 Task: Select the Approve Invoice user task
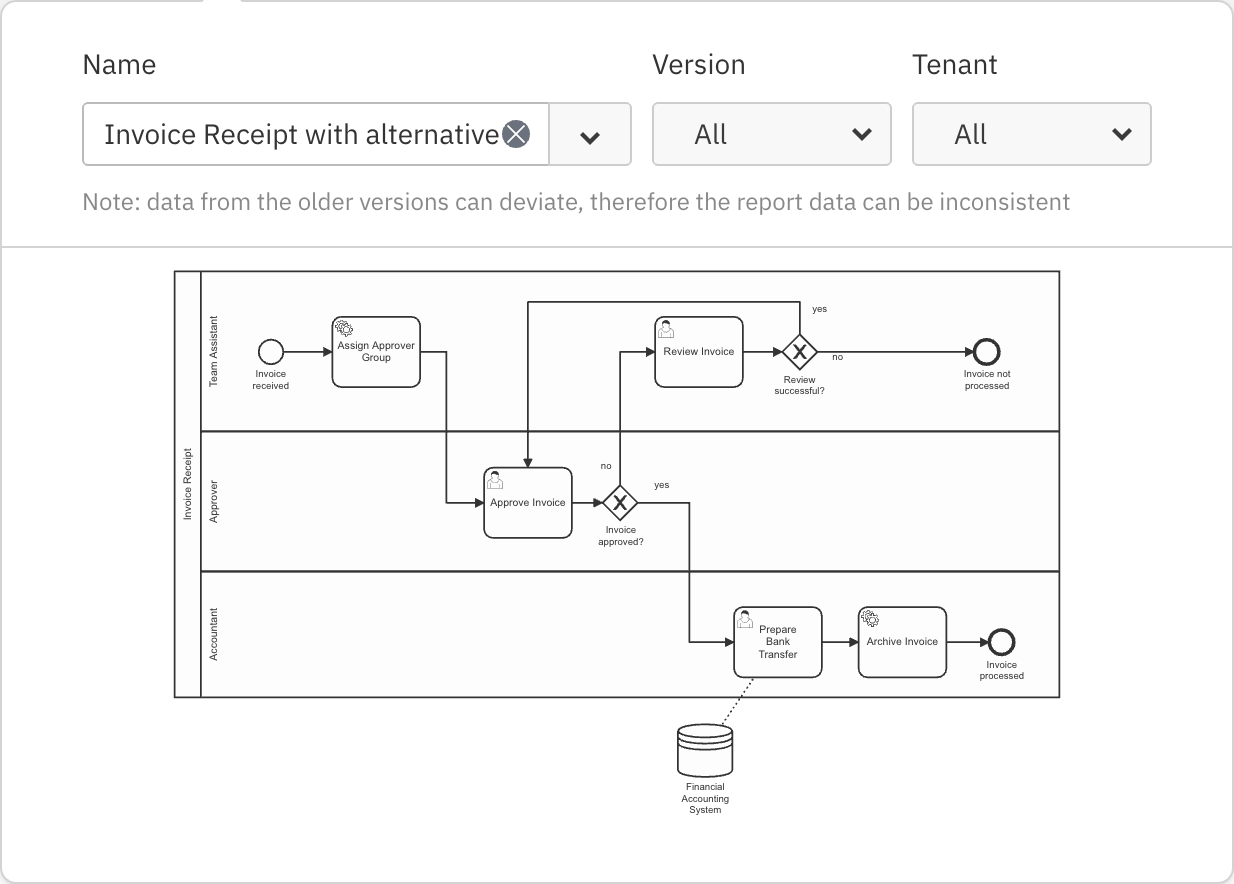click(x=528, y=503)
